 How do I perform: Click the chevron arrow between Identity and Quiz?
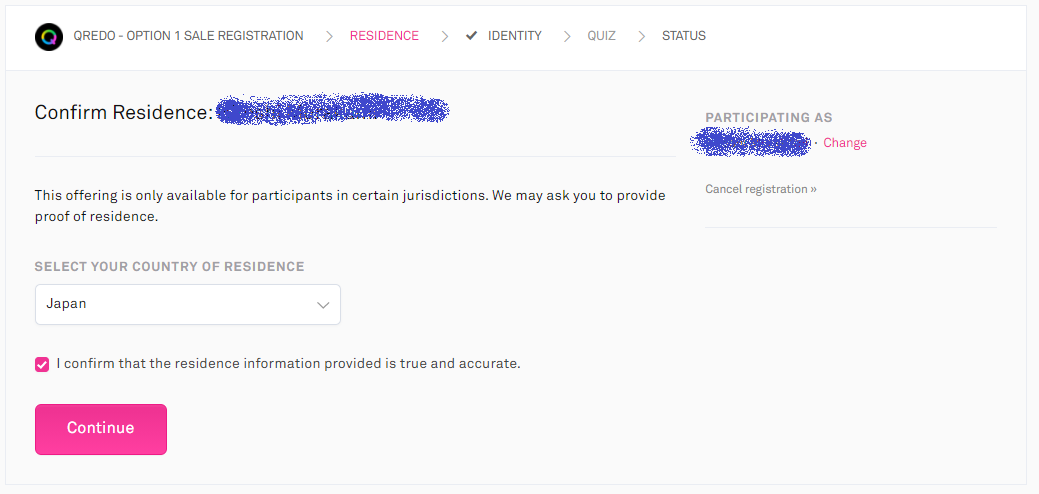point(567,37)
